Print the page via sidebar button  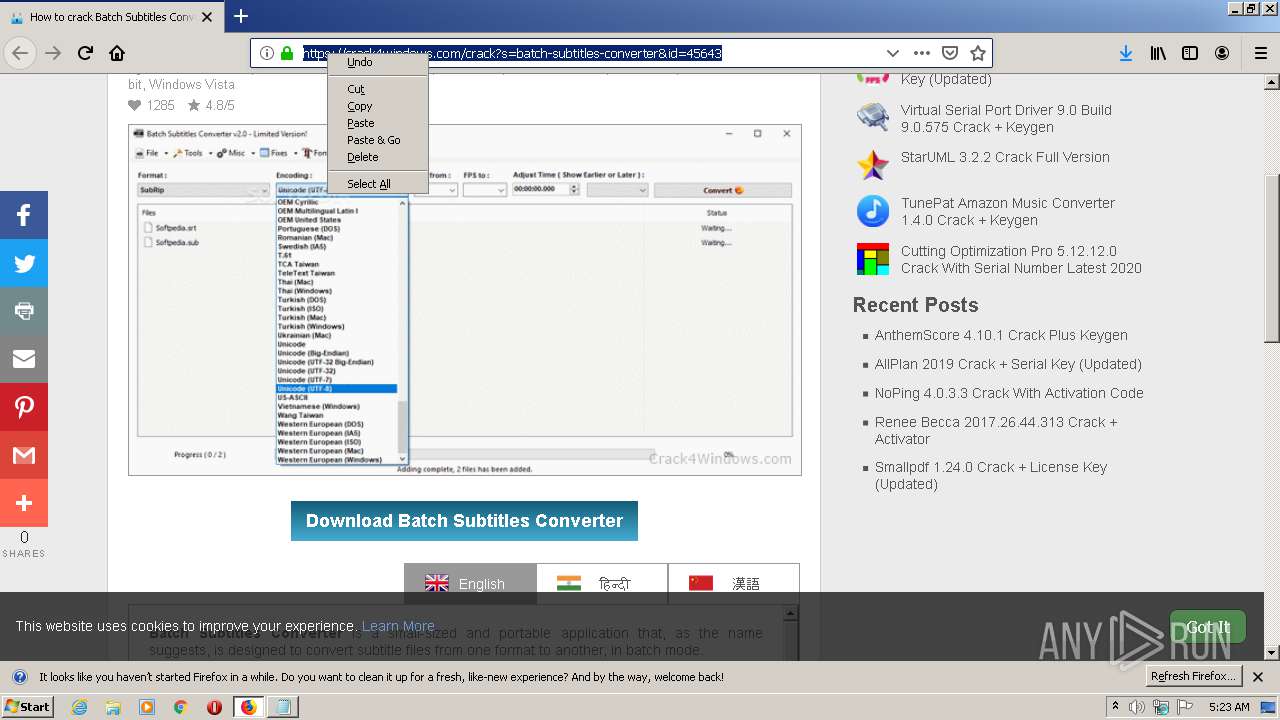(24, 311)
